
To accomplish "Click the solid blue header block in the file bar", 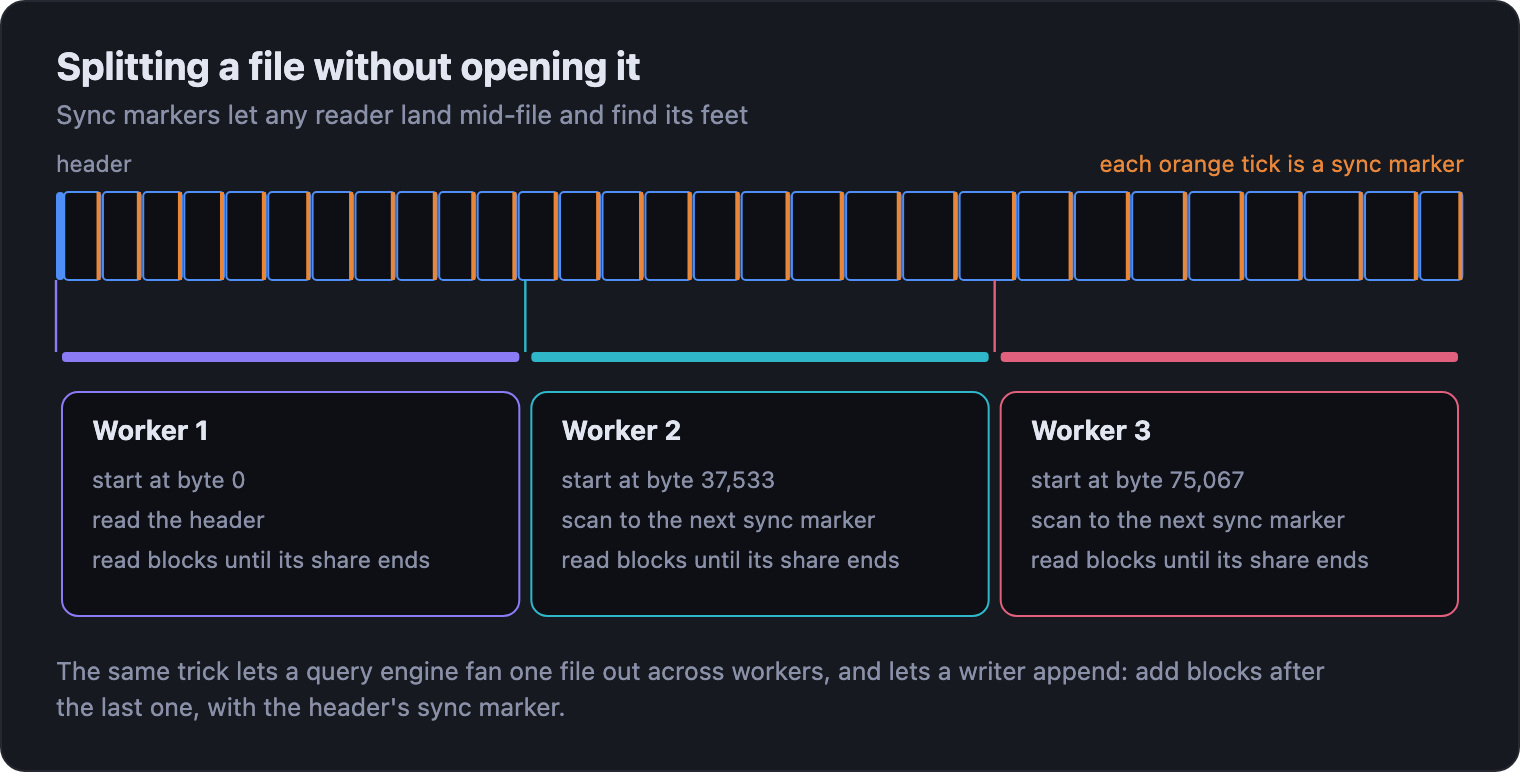I will [60, 236].
